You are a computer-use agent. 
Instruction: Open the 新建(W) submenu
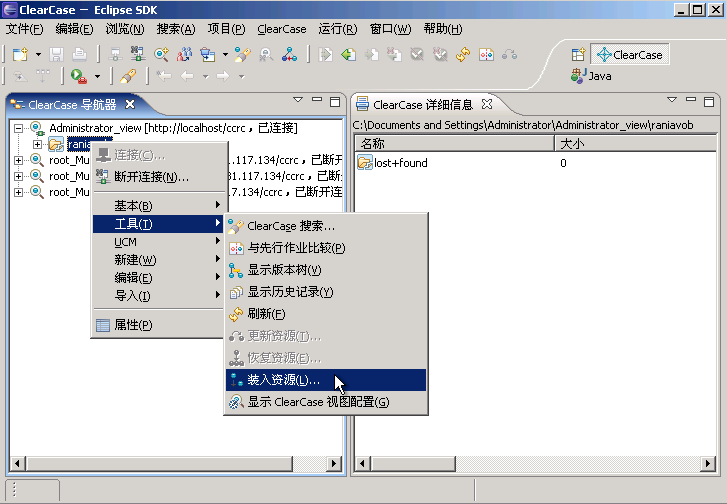point(158,260)
